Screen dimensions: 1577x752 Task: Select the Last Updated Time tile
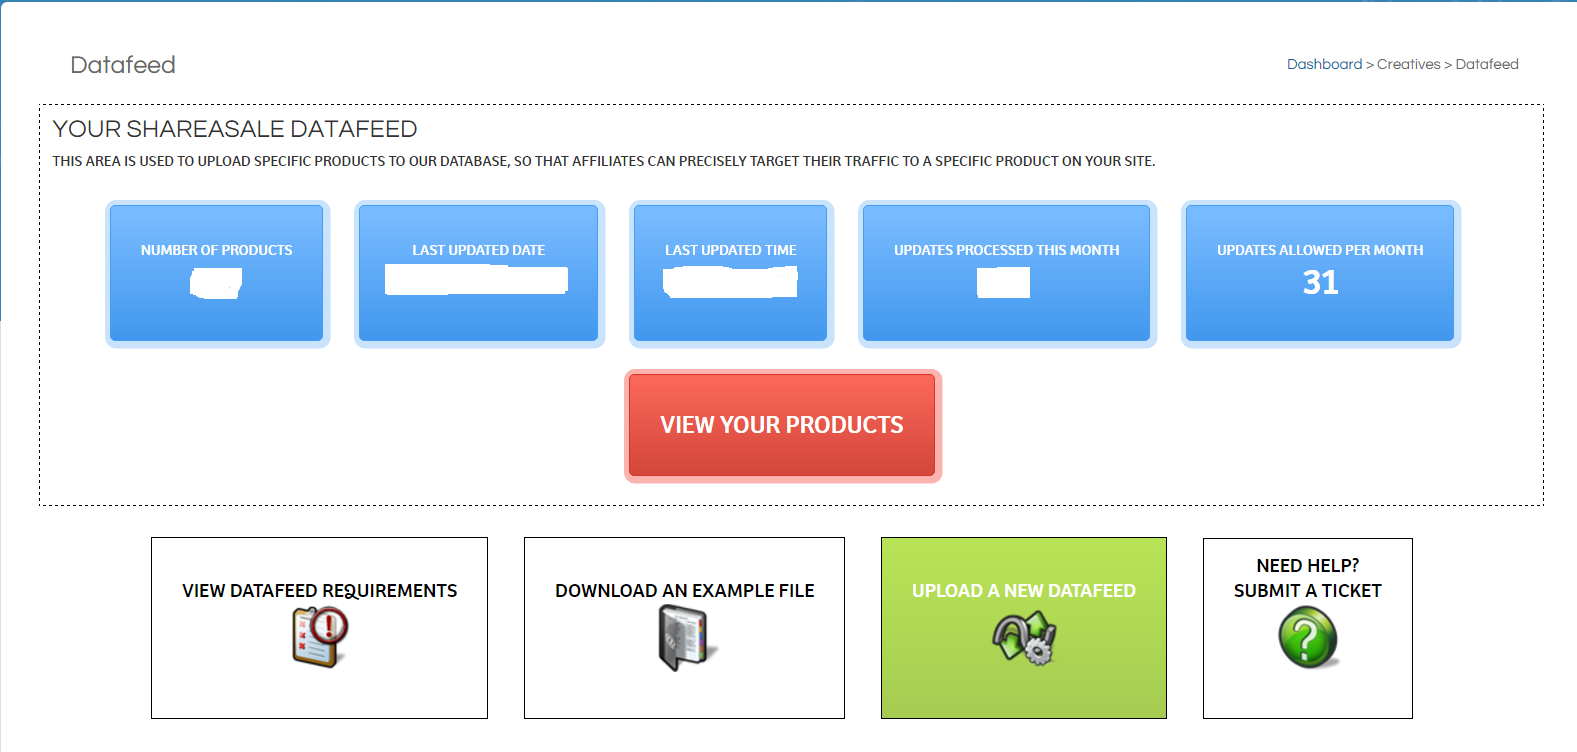[x=731, y=274]
